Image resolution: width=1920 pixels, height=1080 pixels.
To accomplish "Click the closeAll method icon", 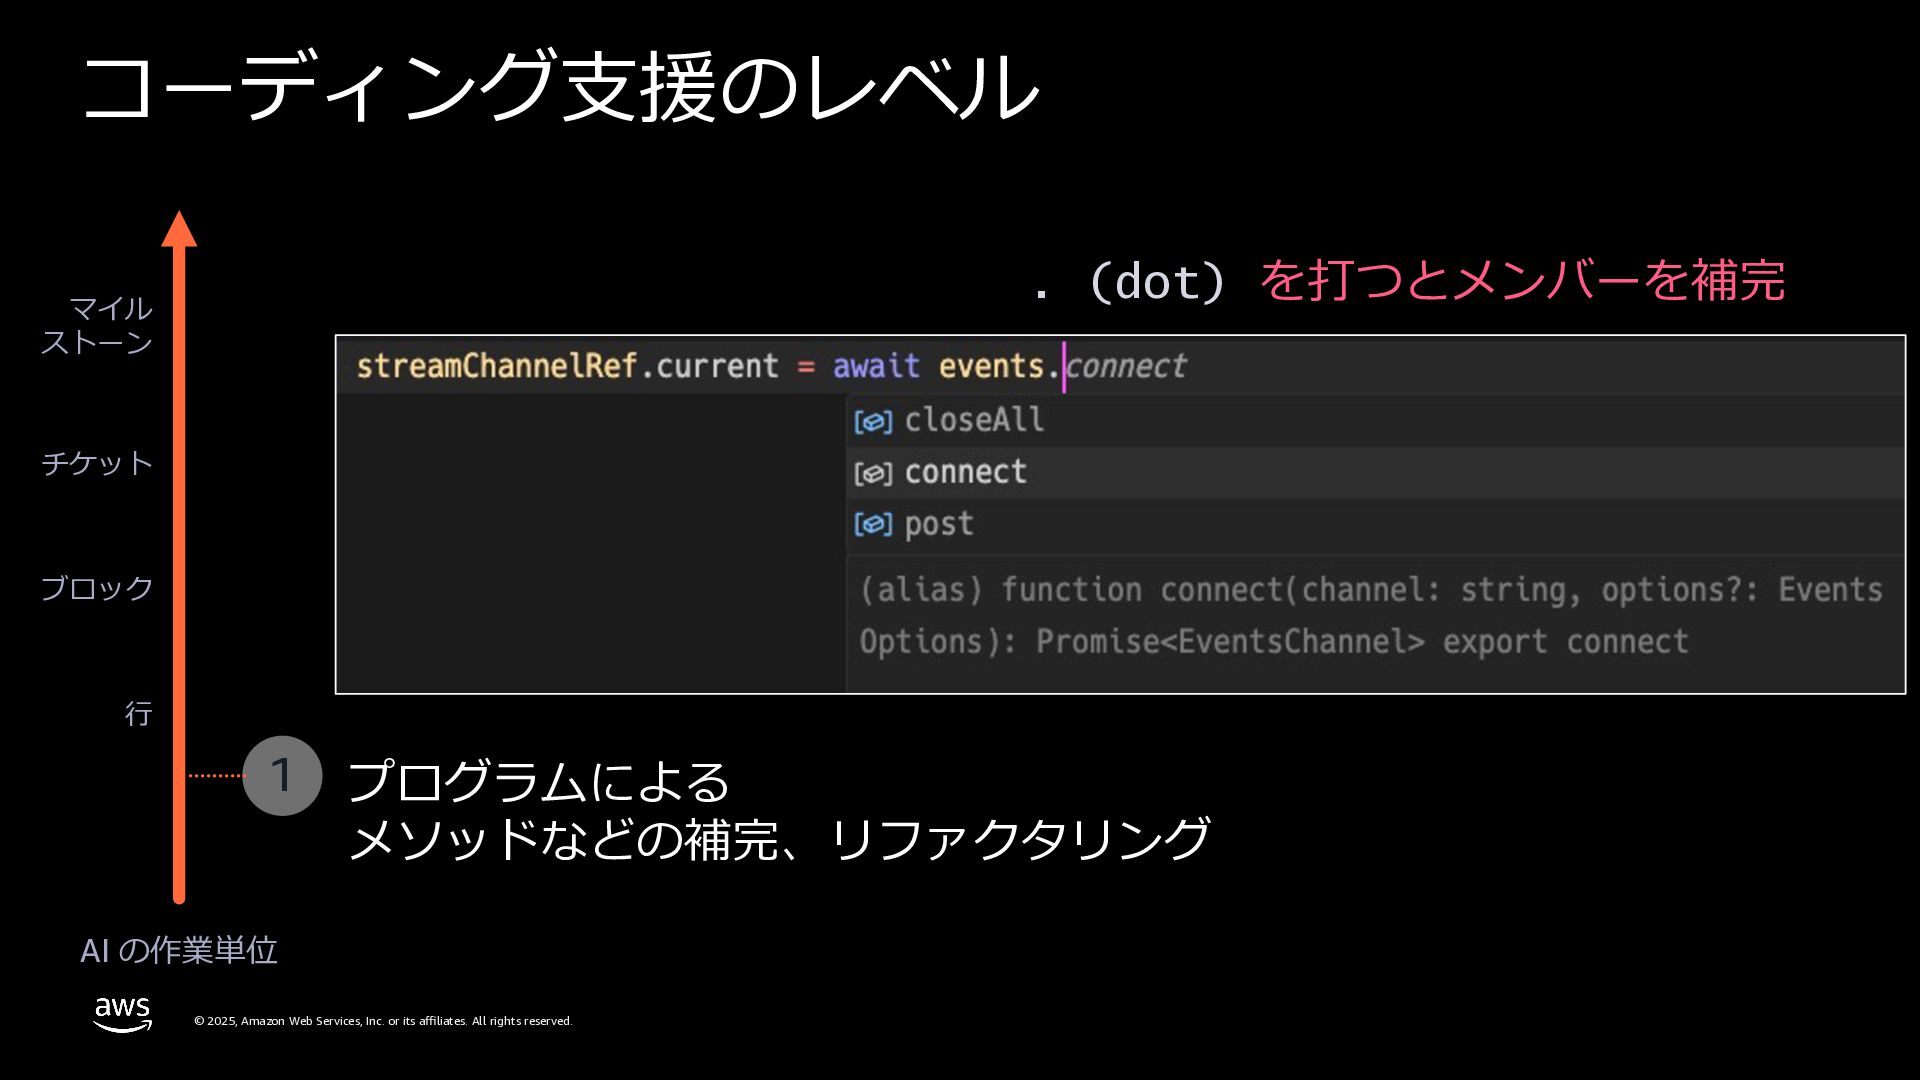I will [x=873, y=421].
